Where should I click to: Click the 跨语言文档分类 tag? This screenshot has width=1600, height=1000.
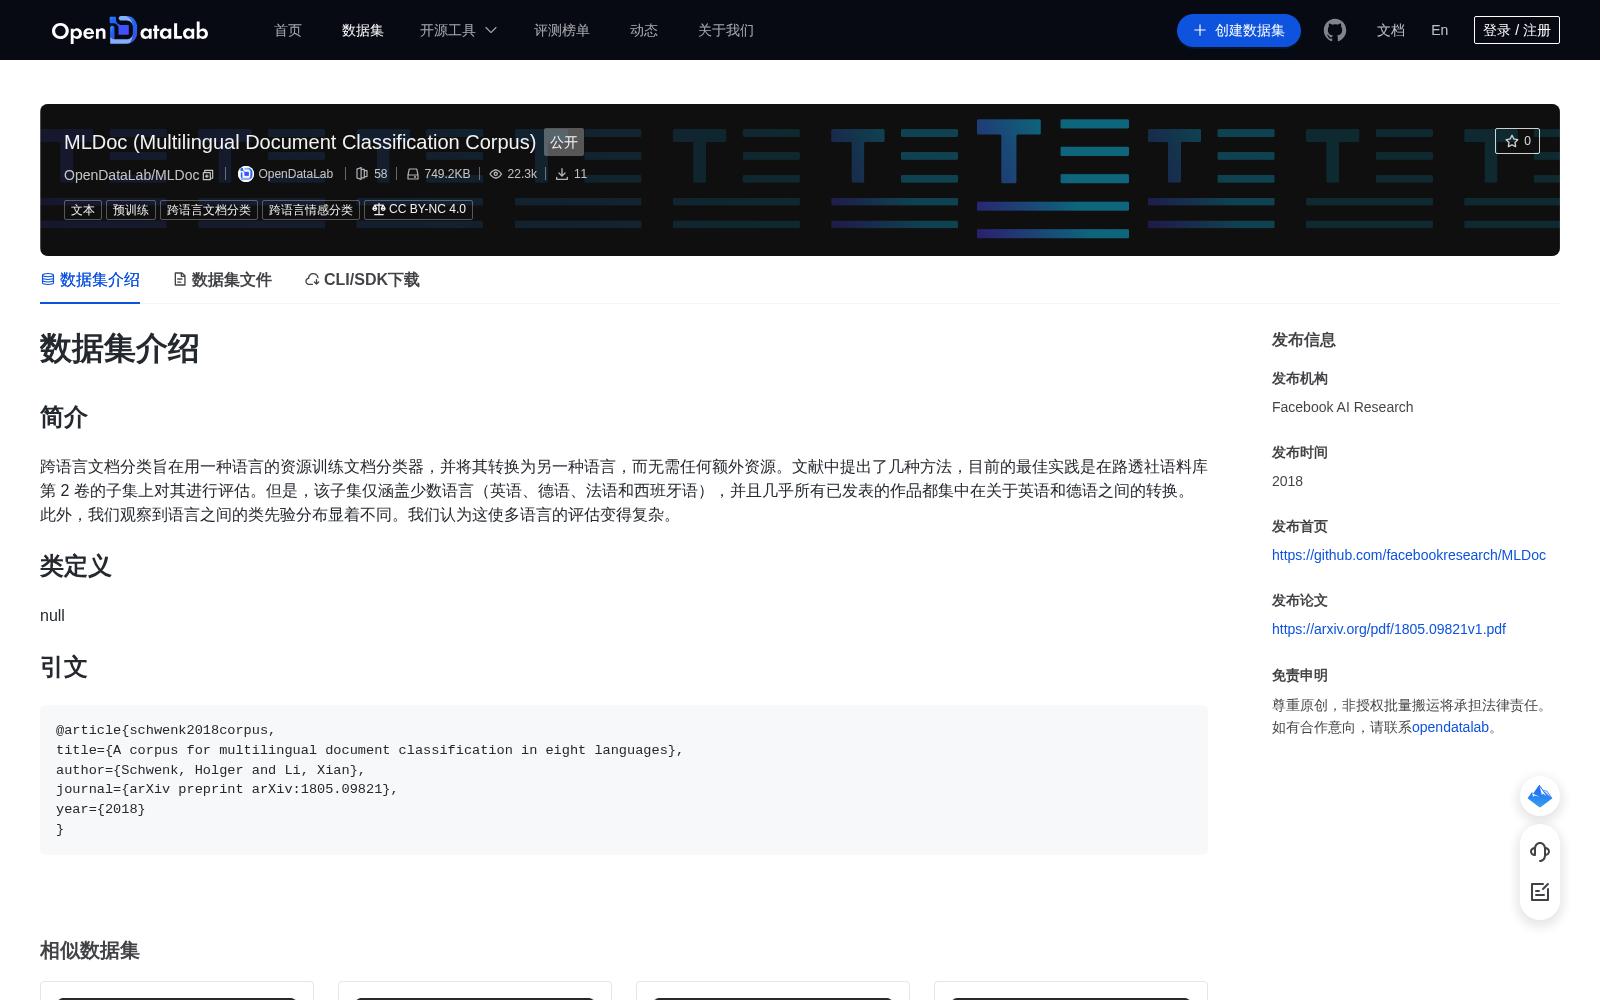[209, 210]
